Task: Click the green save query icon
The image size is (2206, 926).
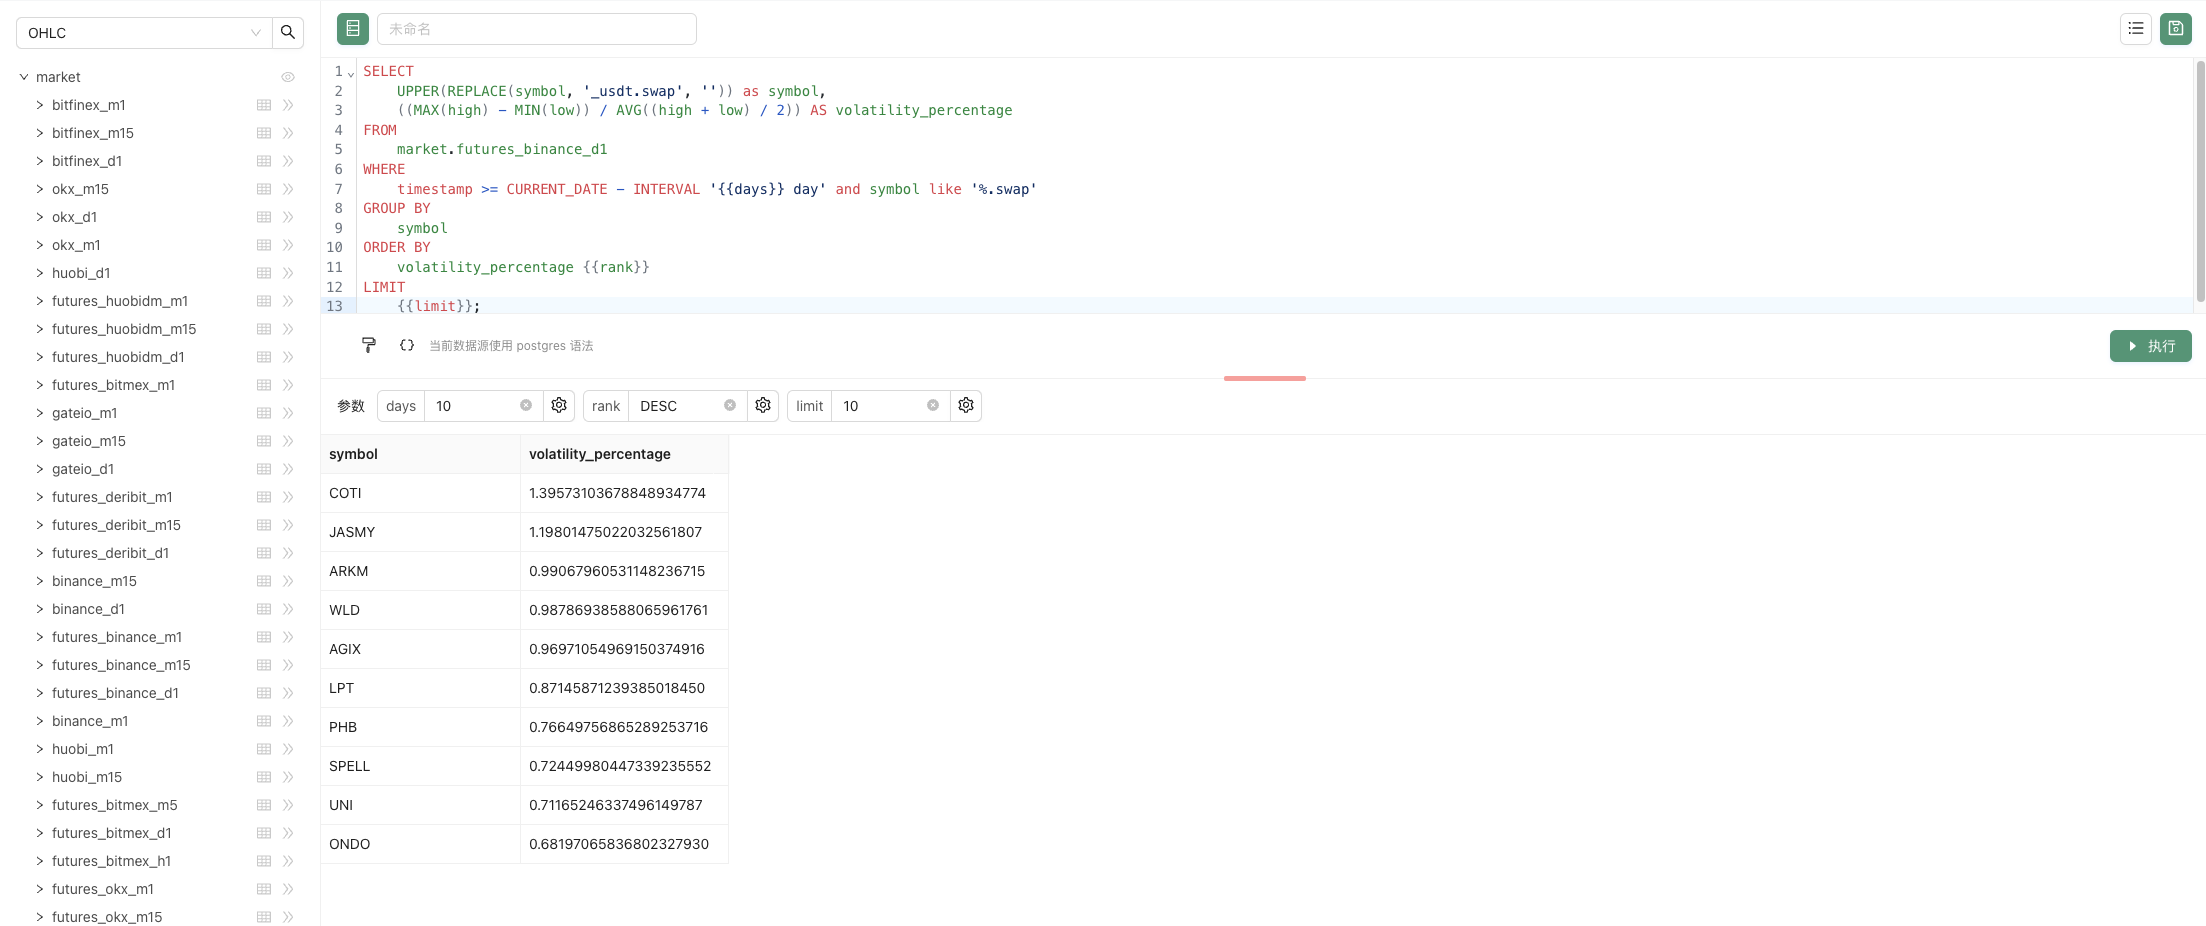Action: (x=2175, y=29)
